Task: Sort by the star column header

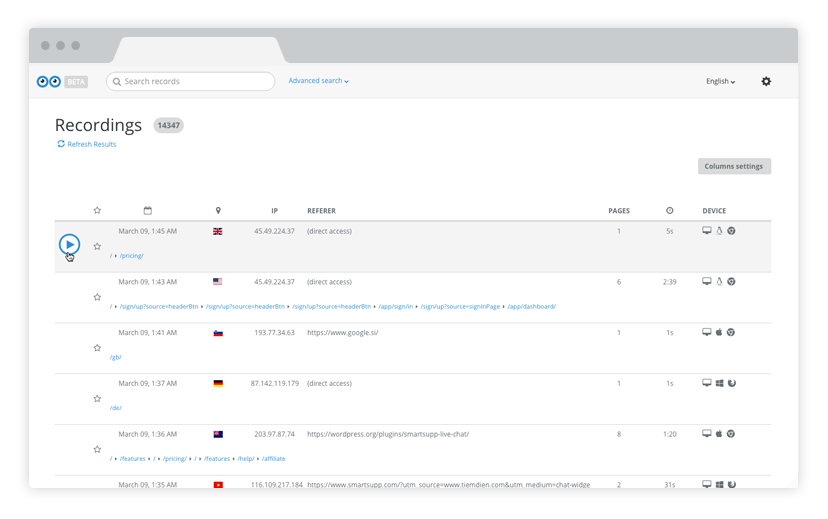Action: coord(97,211)
